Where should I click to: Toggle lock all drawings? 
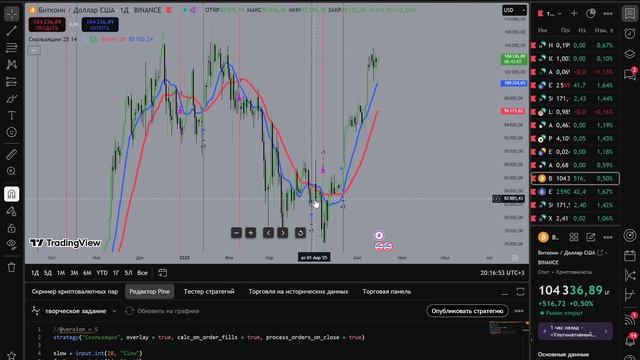pos(11,228)
